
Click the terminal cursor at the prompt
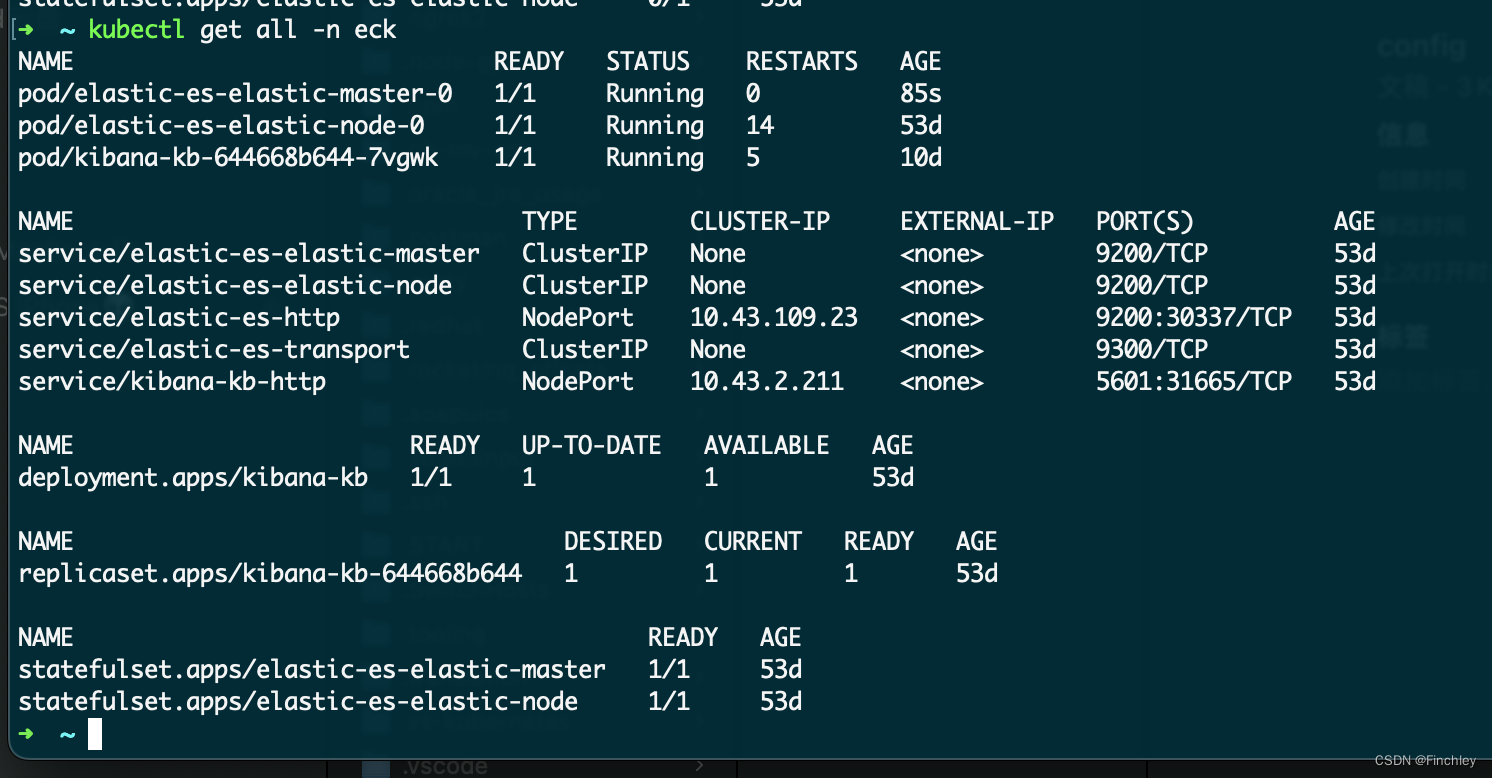click(x=95, y=734)
